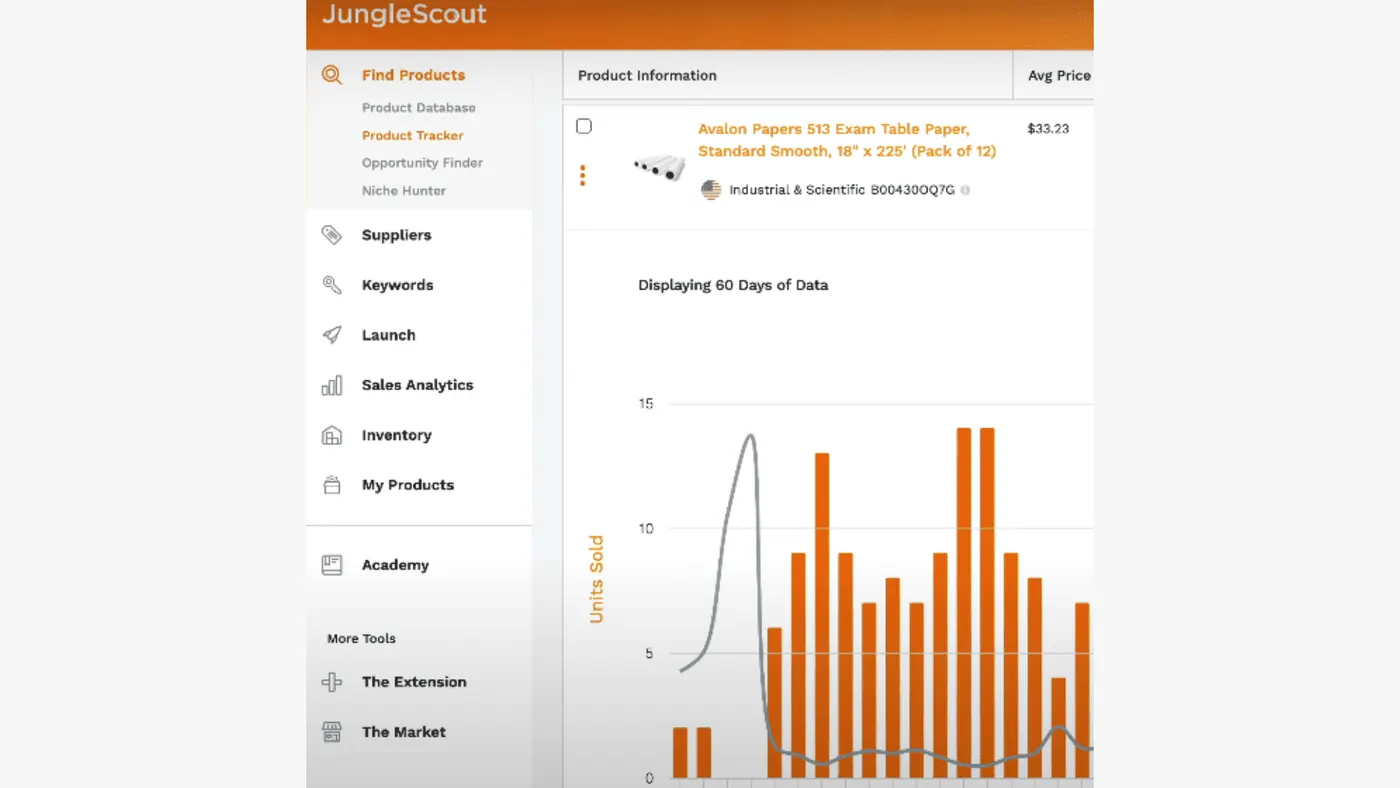Click the Avg Price column header
Viewport: 1400px width, 788px height.
coord(1059,75)
